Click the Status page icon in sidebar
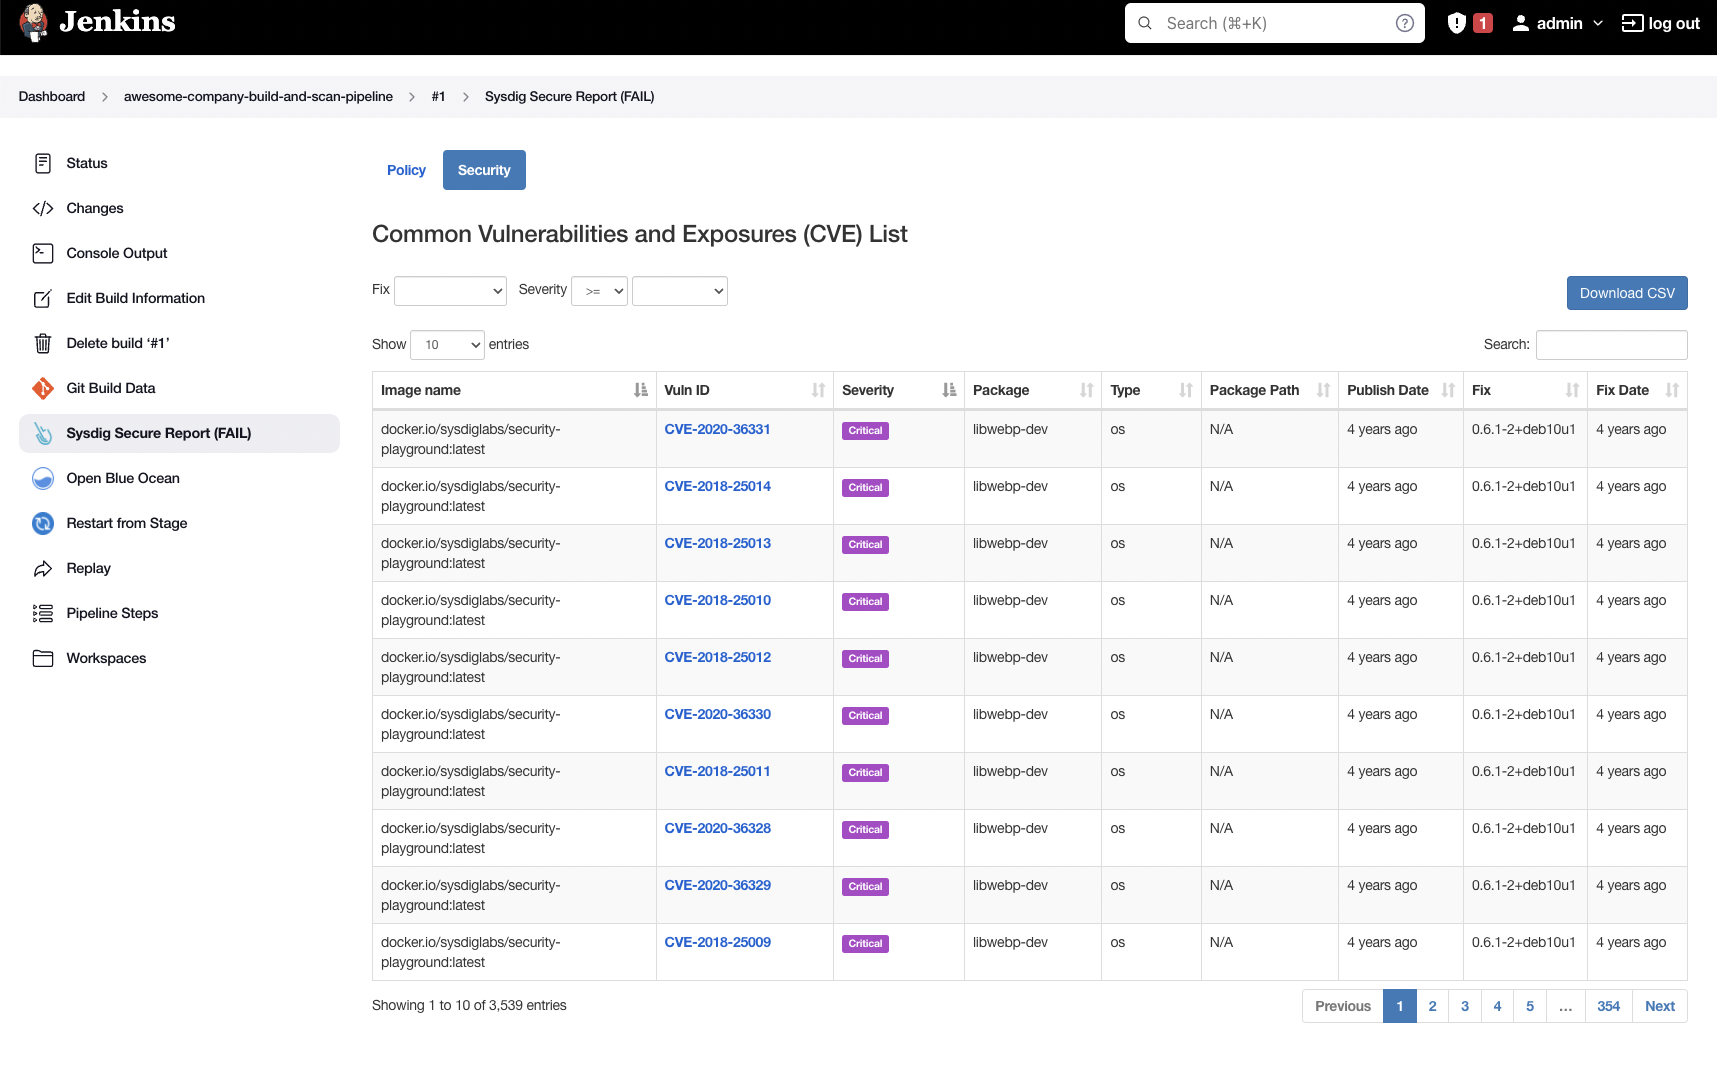This screenshot has height=1078, width=1717. tap(43, 163)
